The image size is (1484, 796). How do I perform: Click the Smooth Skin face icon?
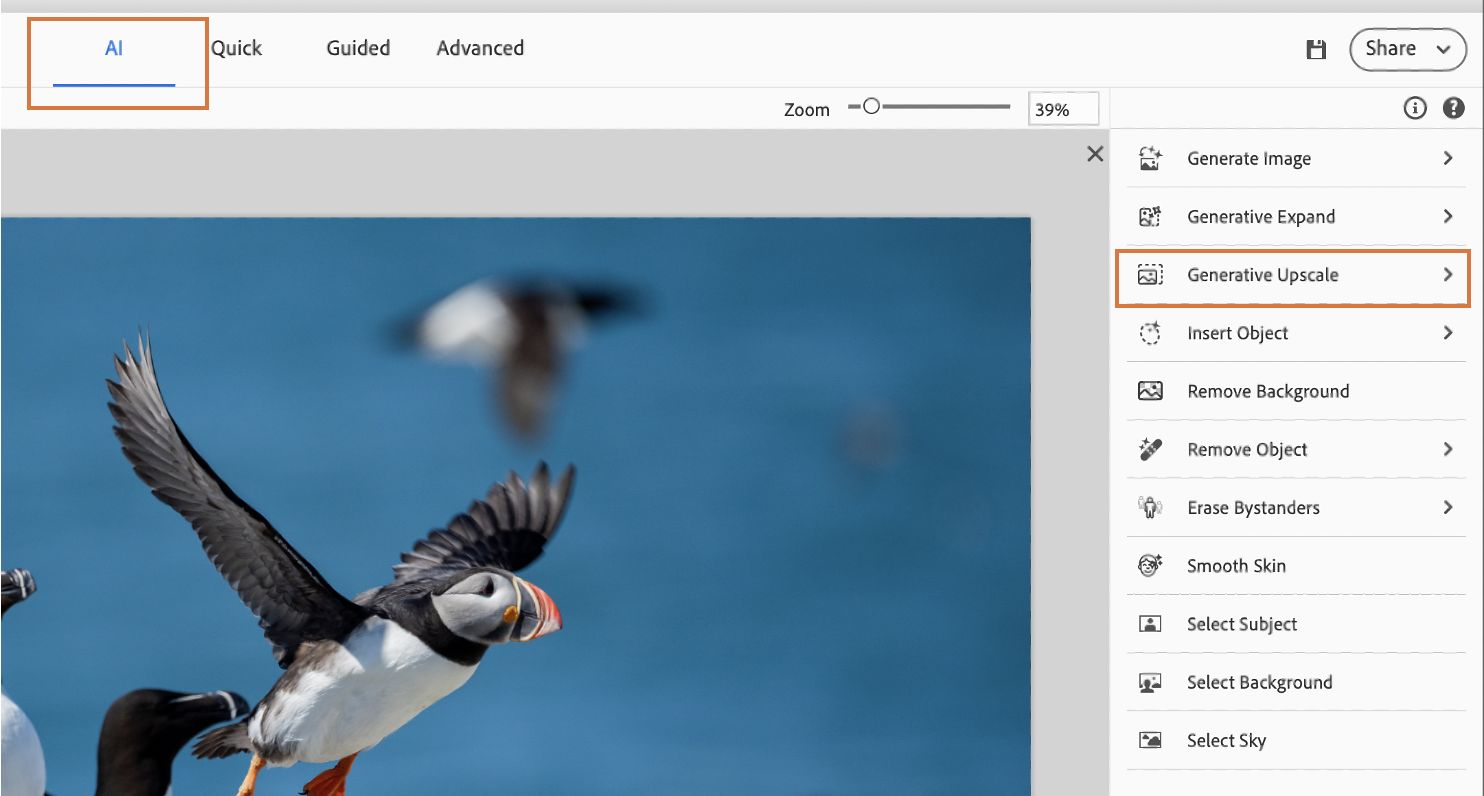[1150, 565]
